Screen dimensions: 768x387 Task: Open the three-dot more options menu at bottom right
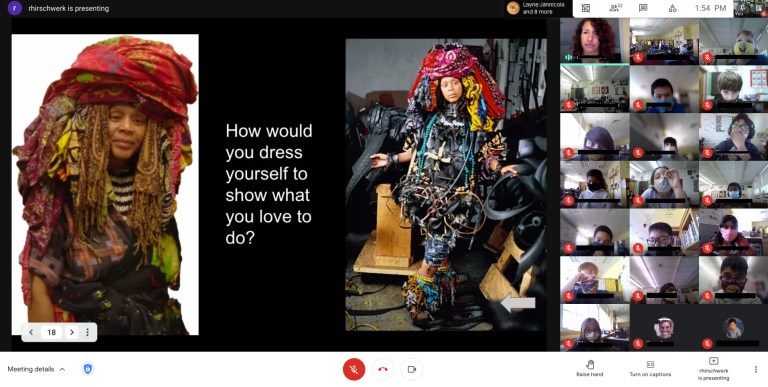pos(756,369)
